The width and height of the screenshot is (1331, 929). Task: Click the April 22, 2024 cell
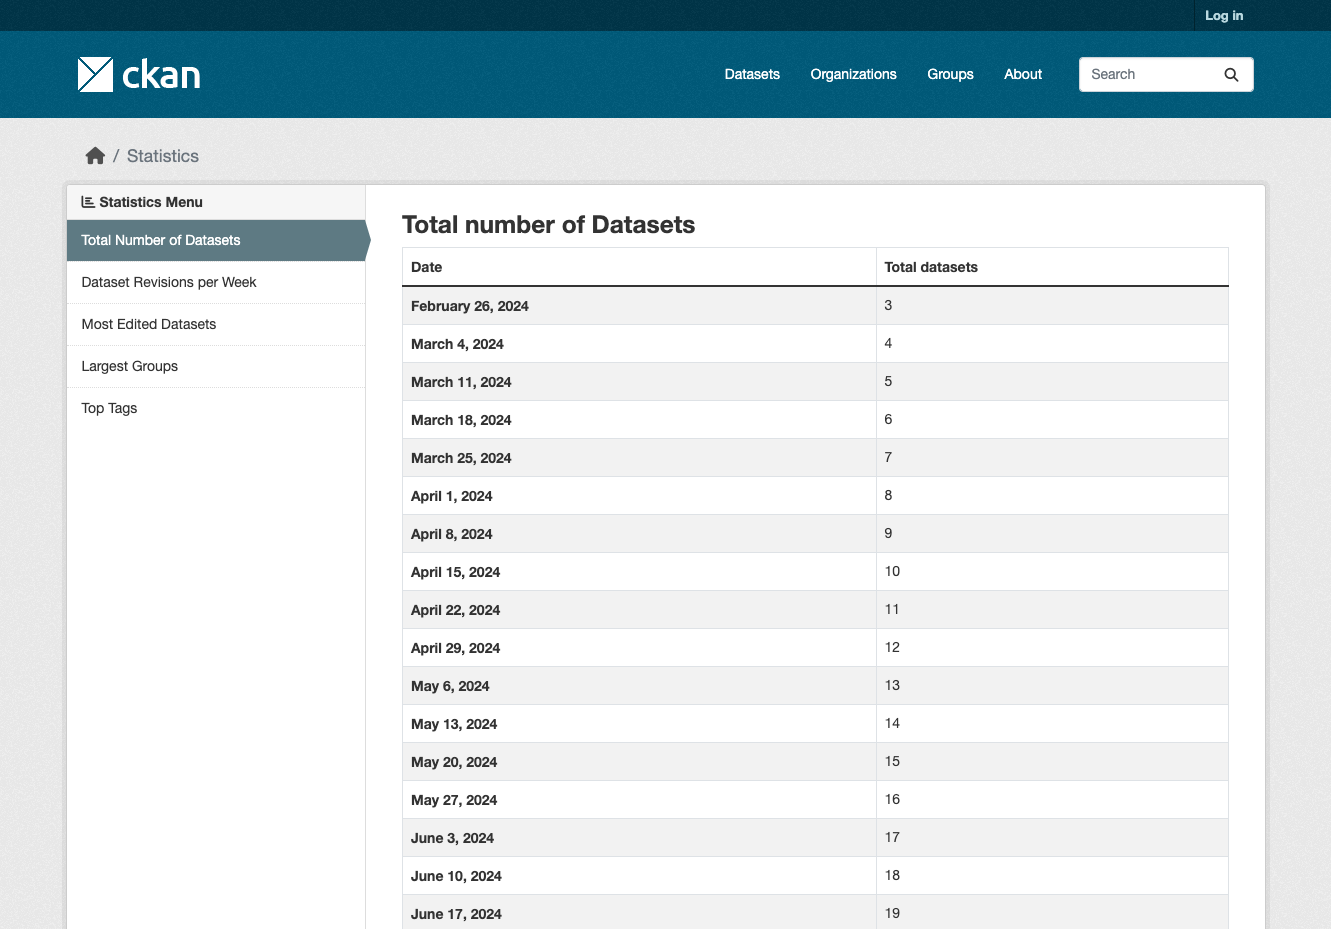(639, 610)
